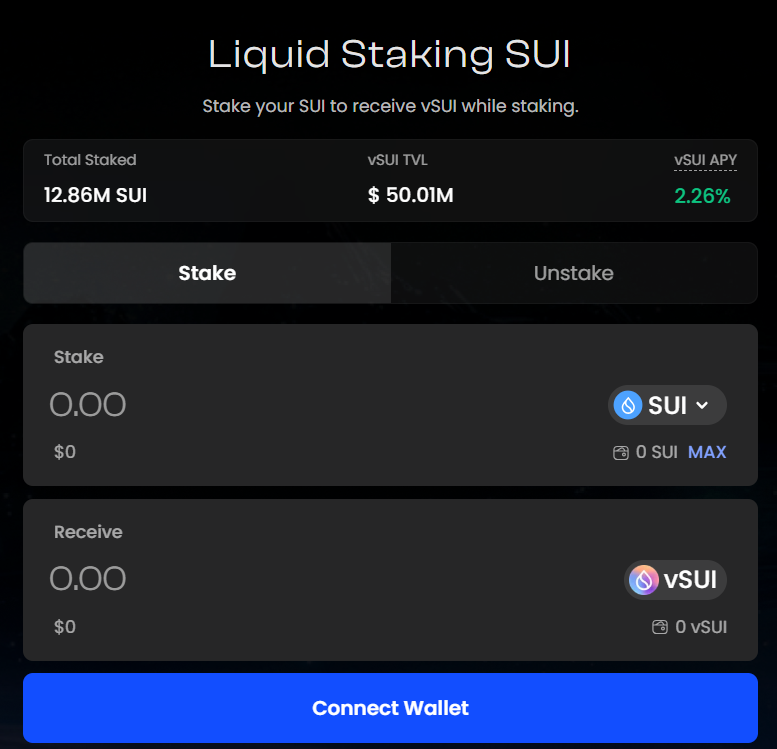This screenshot has width=777, height=749.
Task: Click the wallet icon beside 0 SUI
Action: 620,453
